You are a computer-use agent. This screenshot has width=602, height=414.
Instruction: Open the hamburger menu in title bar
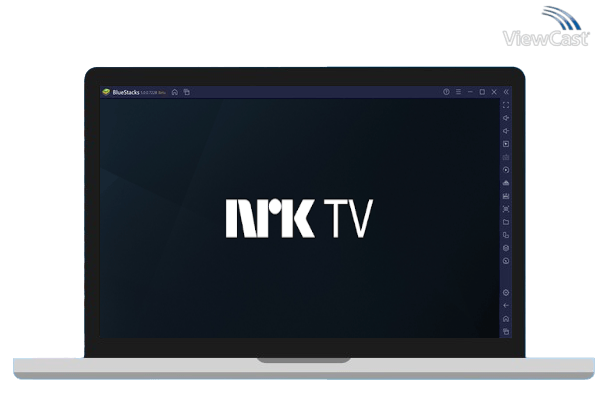point(458,92)
